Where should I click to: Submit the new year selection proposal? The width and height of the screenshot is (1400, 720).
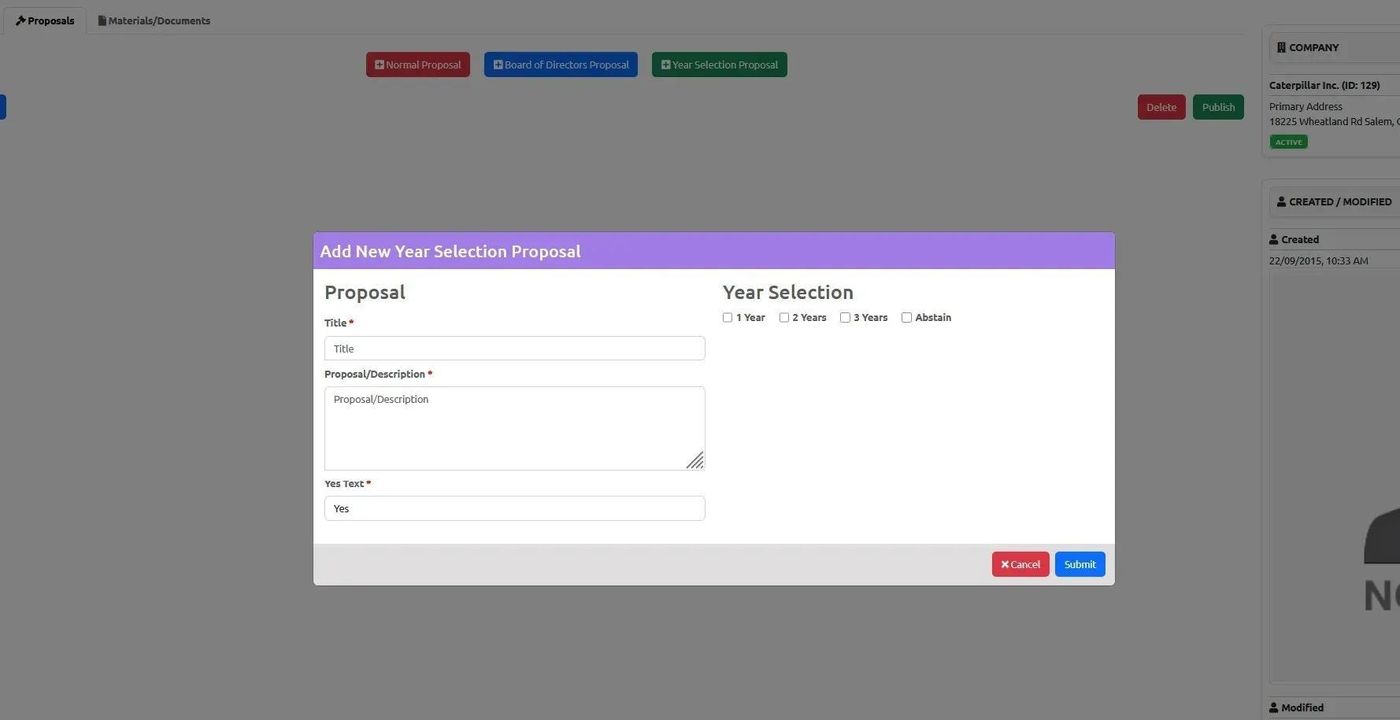tap(1079, 565)
